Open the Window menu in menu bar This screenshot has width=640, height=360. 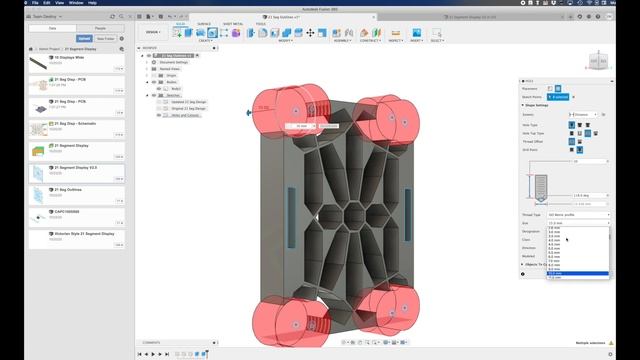[x=76, y=2]
